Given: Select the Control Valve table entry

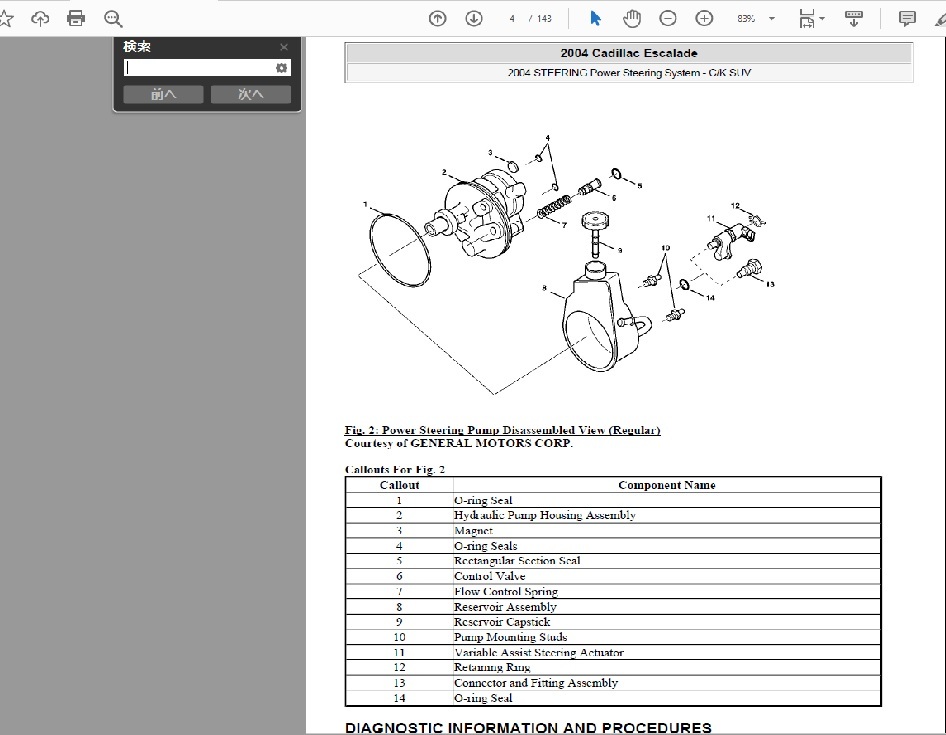Looking at the screenshot, I should 490,576.
